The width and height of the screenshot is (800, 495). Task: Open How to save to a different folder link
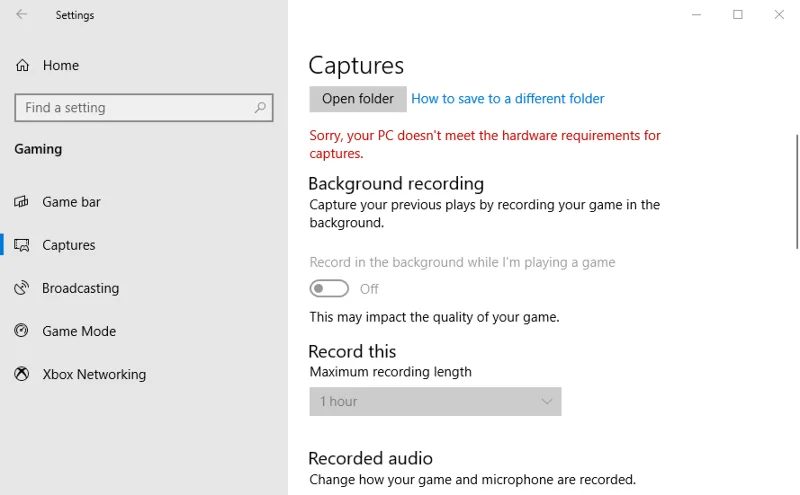(x=508, y=98)
